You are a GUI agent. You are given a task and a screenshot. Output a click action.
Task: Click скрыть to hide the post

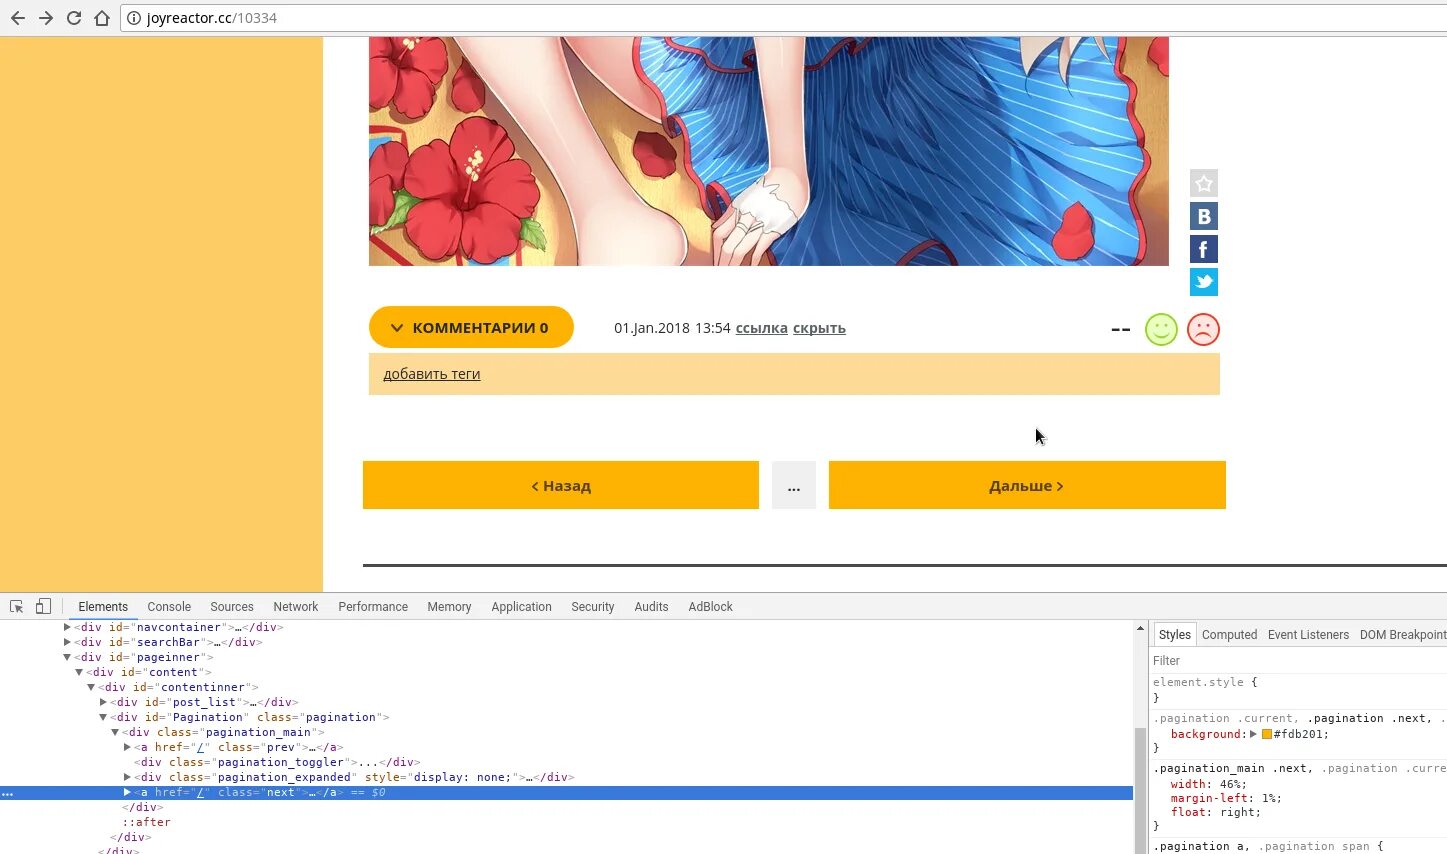coord(819,328)
